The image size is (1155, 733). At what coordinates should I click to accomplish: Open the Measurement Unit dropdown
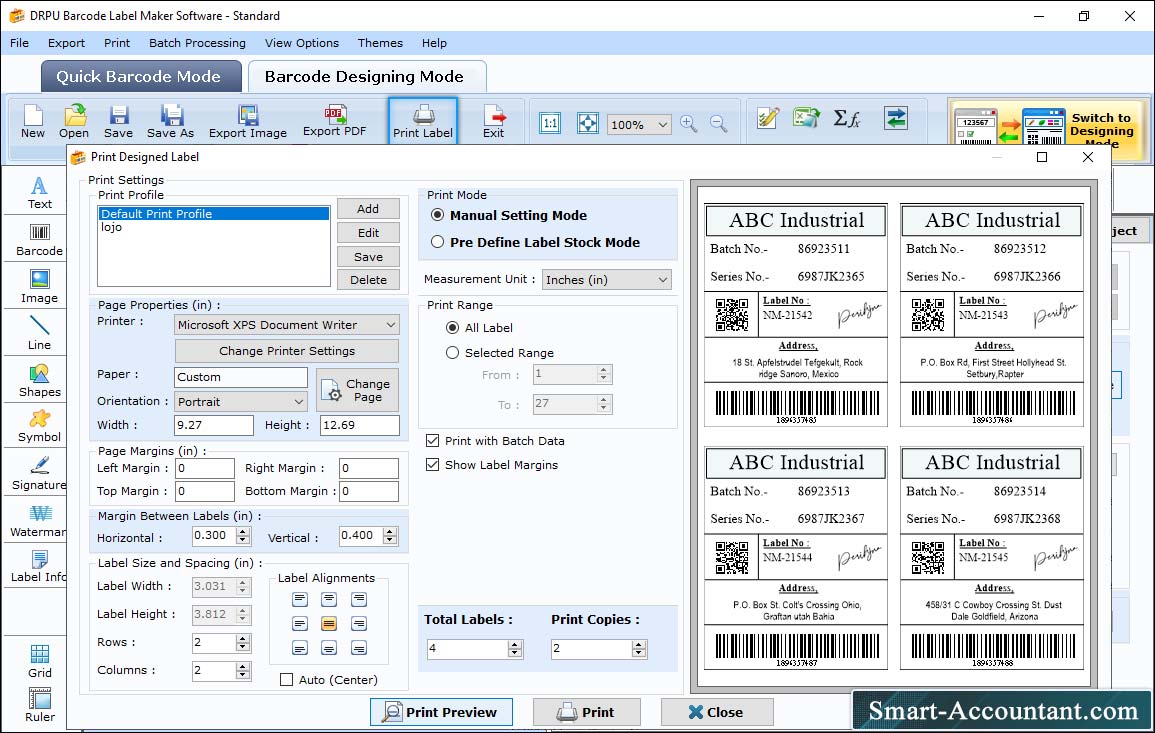pos(606,280)
